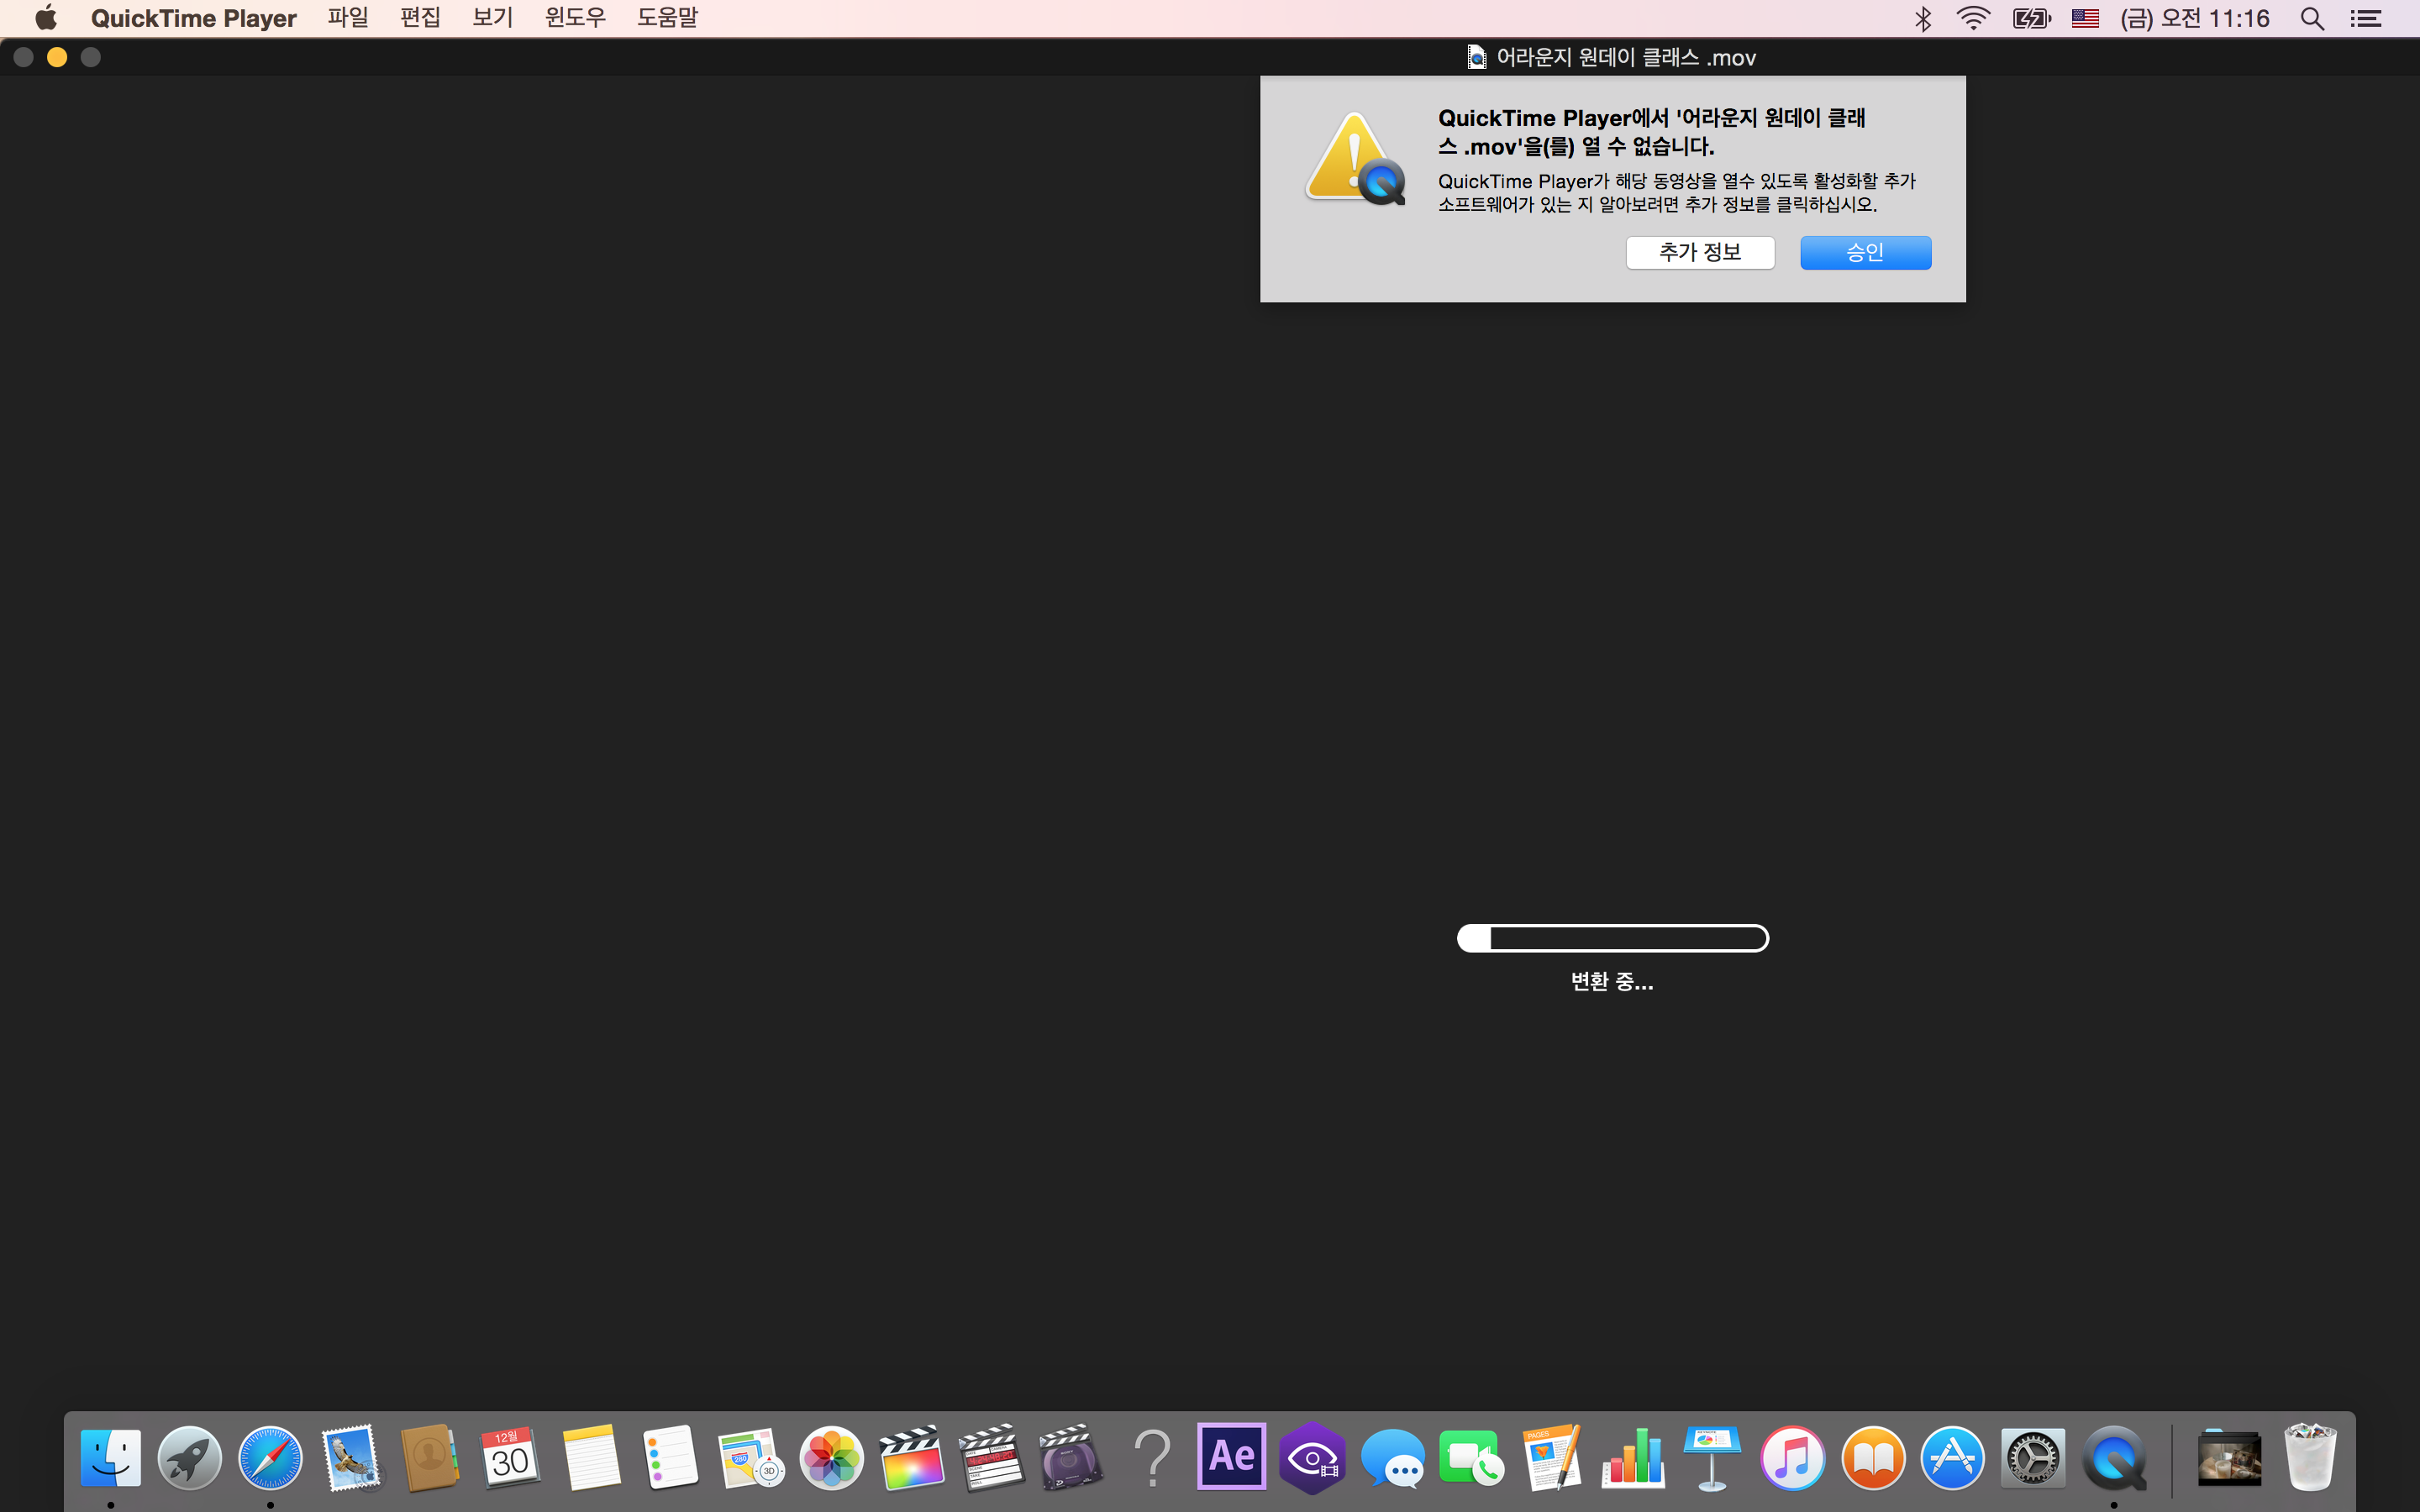Open the 편집 menu
This screenshot has height=1512, width=2420.
pos(420,18)
